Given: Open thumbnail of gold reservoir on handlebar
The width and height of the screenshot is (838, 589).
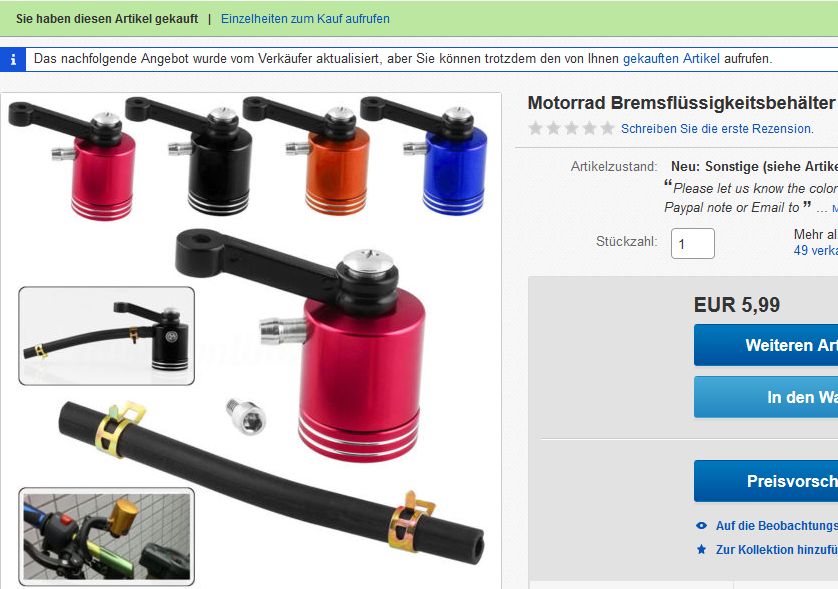Looking at the screenshot, I should [106, 536].
